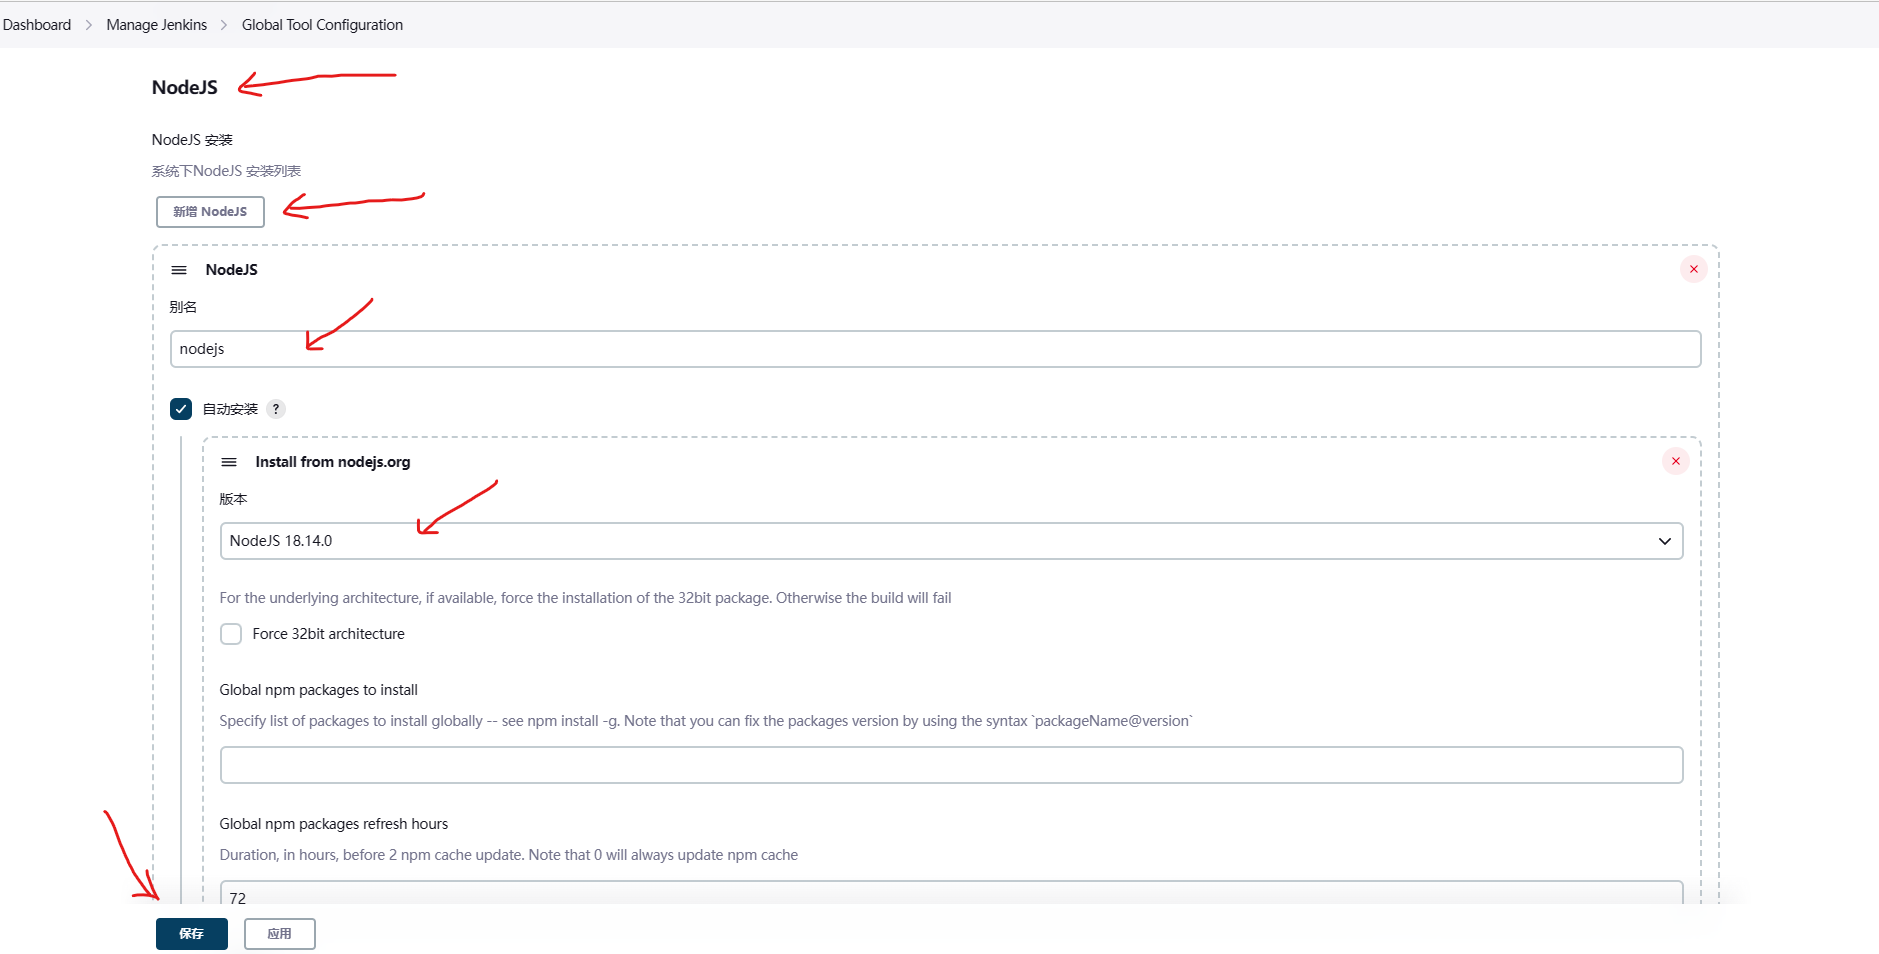1879x954 pixels.
Task: Delete the Install from nodejs.org installer
Action: point(1675,461)
